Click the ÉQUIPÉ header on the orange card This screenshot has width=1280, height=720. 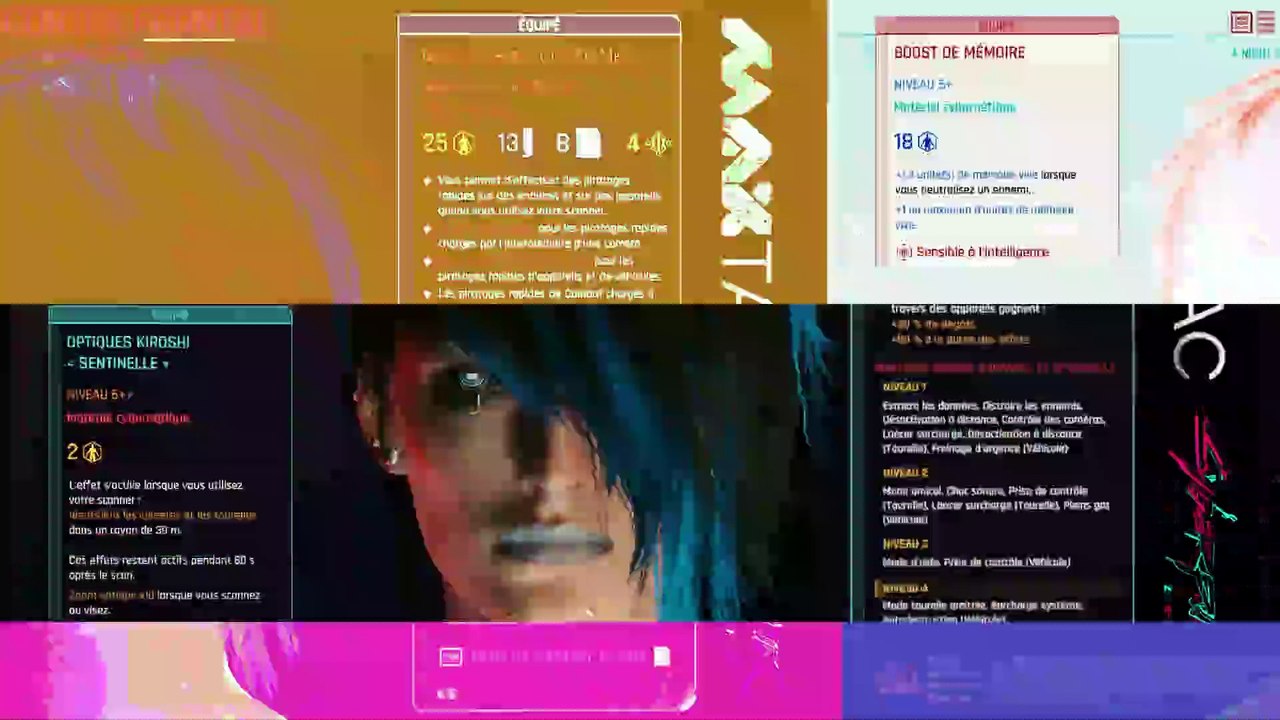pos(539,25)
